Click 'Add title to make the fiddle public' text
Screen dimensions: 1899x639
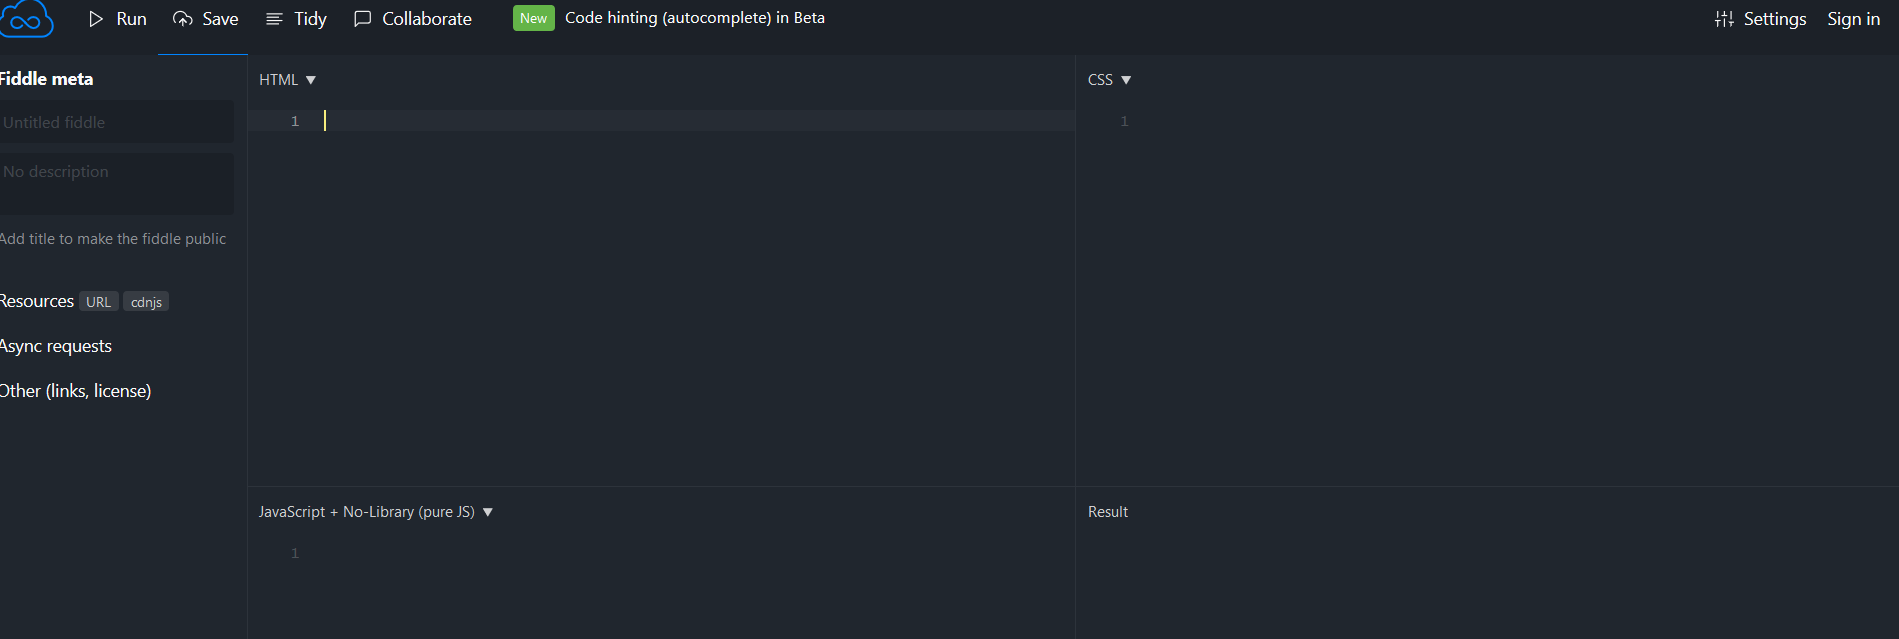[x=113, y=239]
